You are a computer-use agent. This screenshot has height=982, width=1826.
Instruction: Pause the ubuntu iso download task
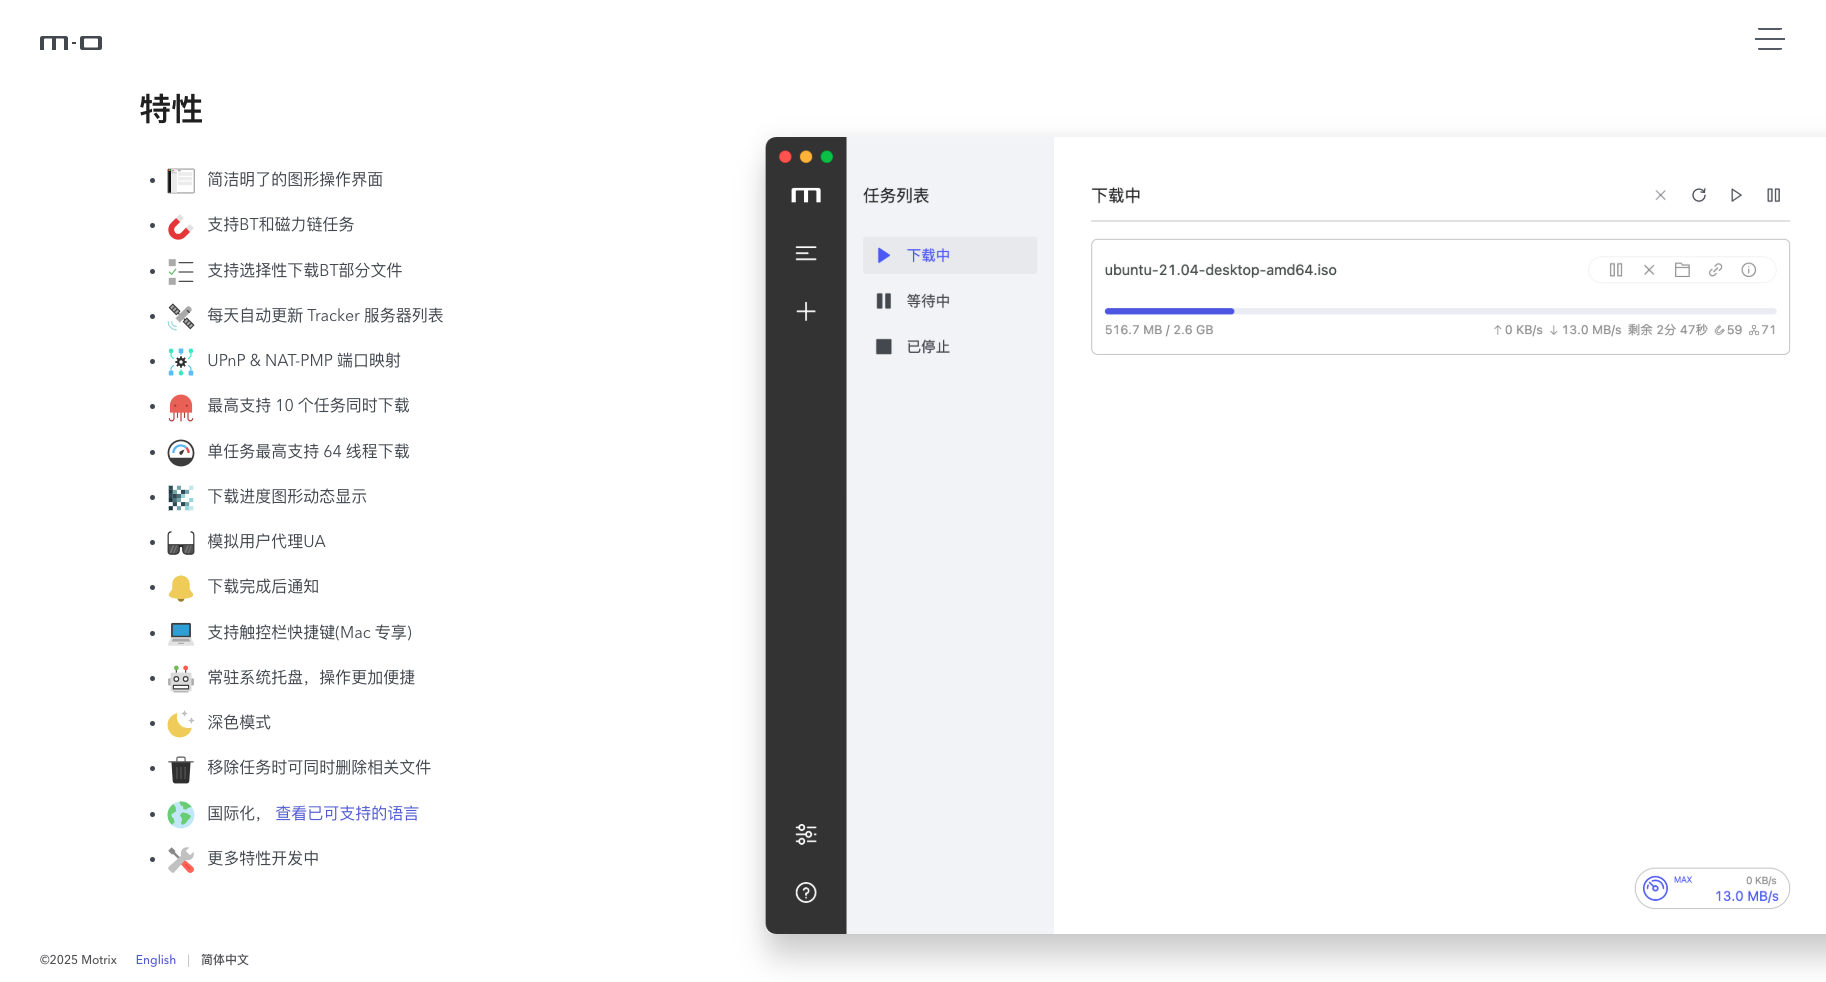pos(1616,270)
